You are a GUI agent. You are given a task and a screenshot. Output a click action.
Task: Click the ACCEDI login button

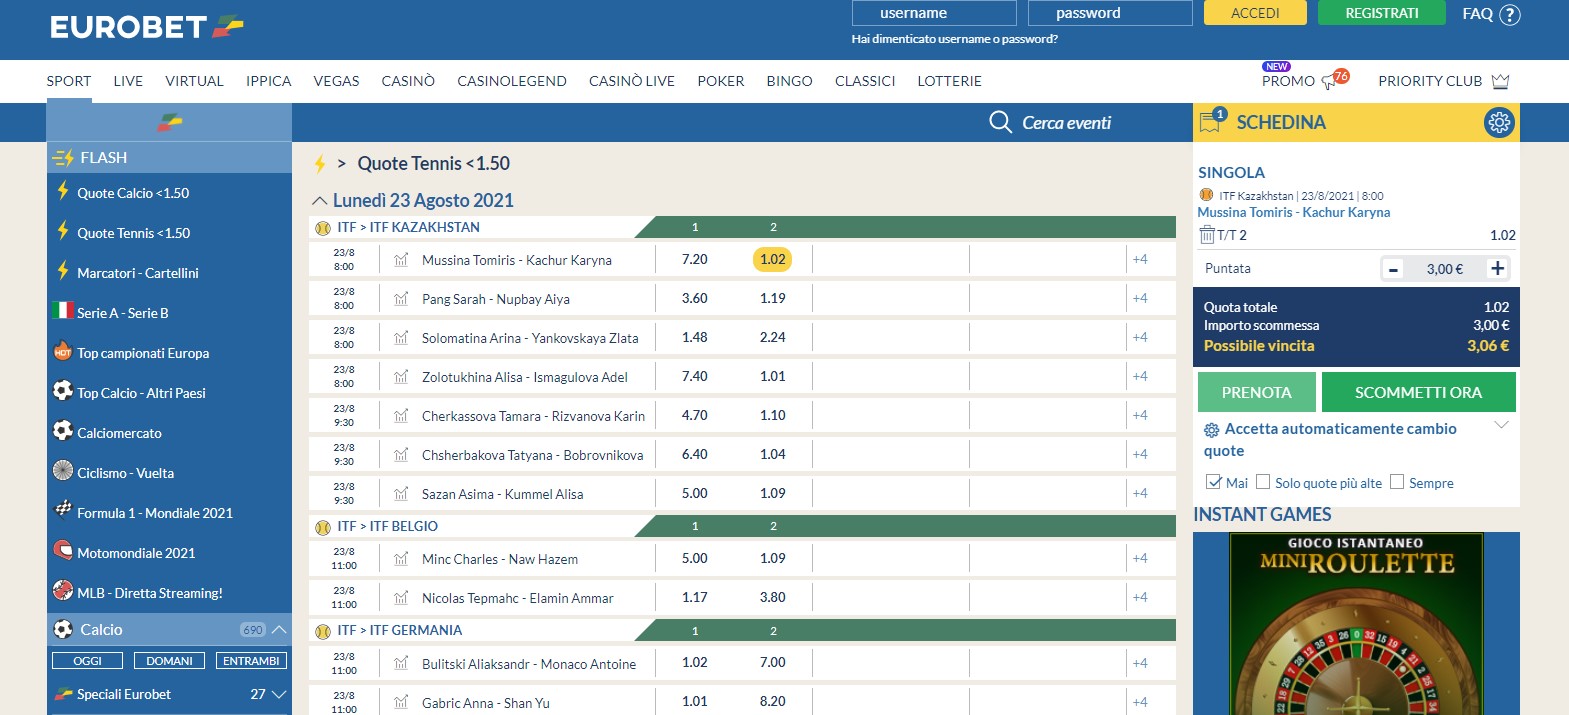pos(1255,13)
